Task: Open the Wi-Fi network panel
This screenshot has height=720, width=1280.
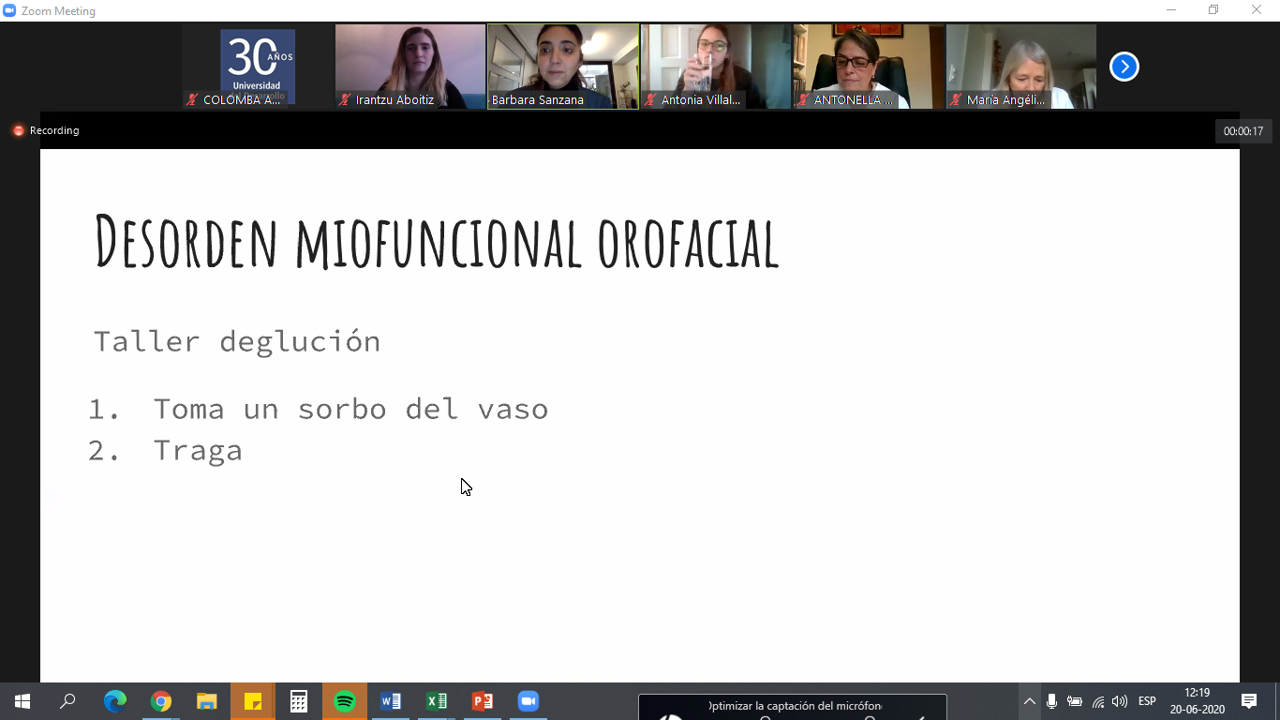Action: coord(1098,701)
